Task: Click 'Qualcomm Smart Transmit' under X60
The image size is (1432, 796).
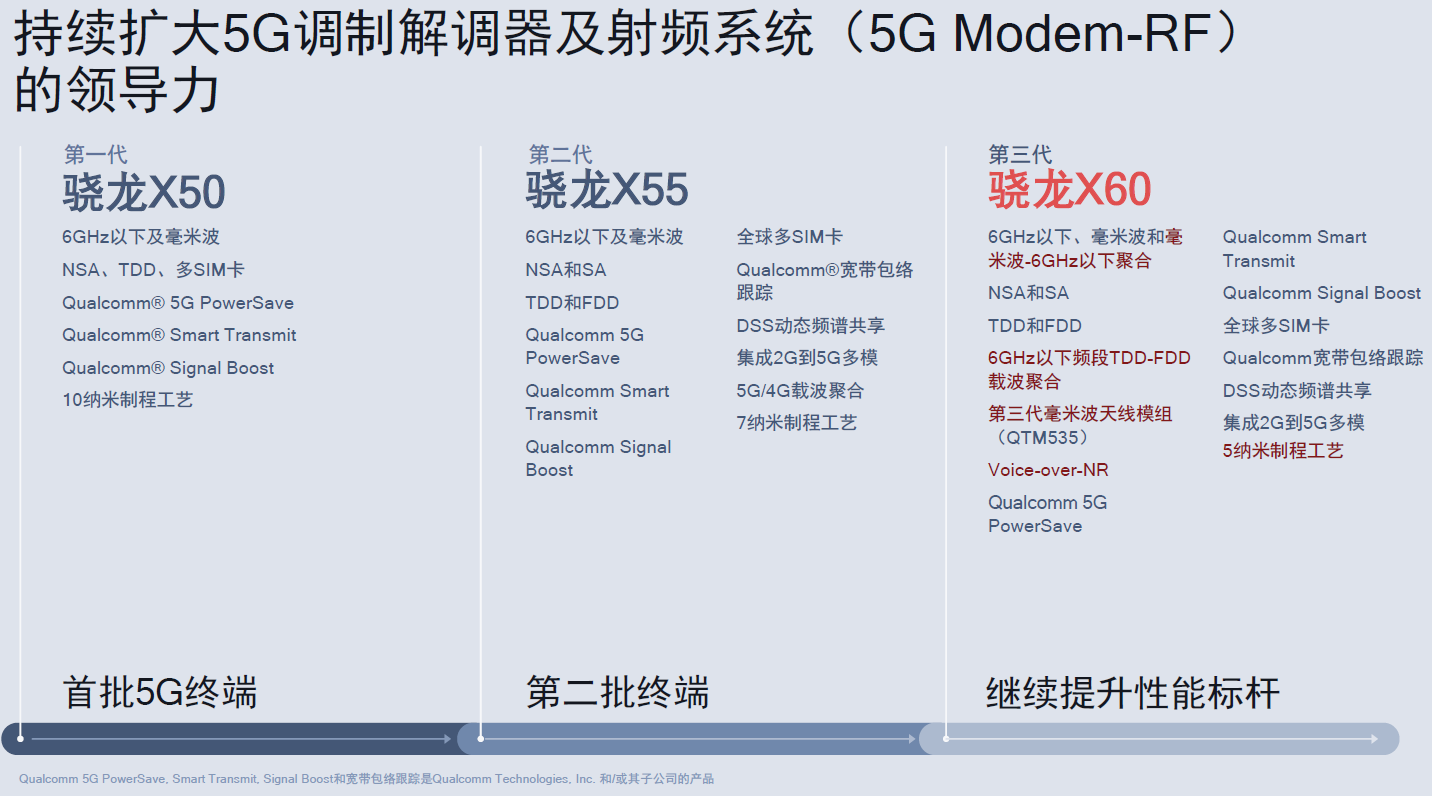Action: pos(1295,249)
